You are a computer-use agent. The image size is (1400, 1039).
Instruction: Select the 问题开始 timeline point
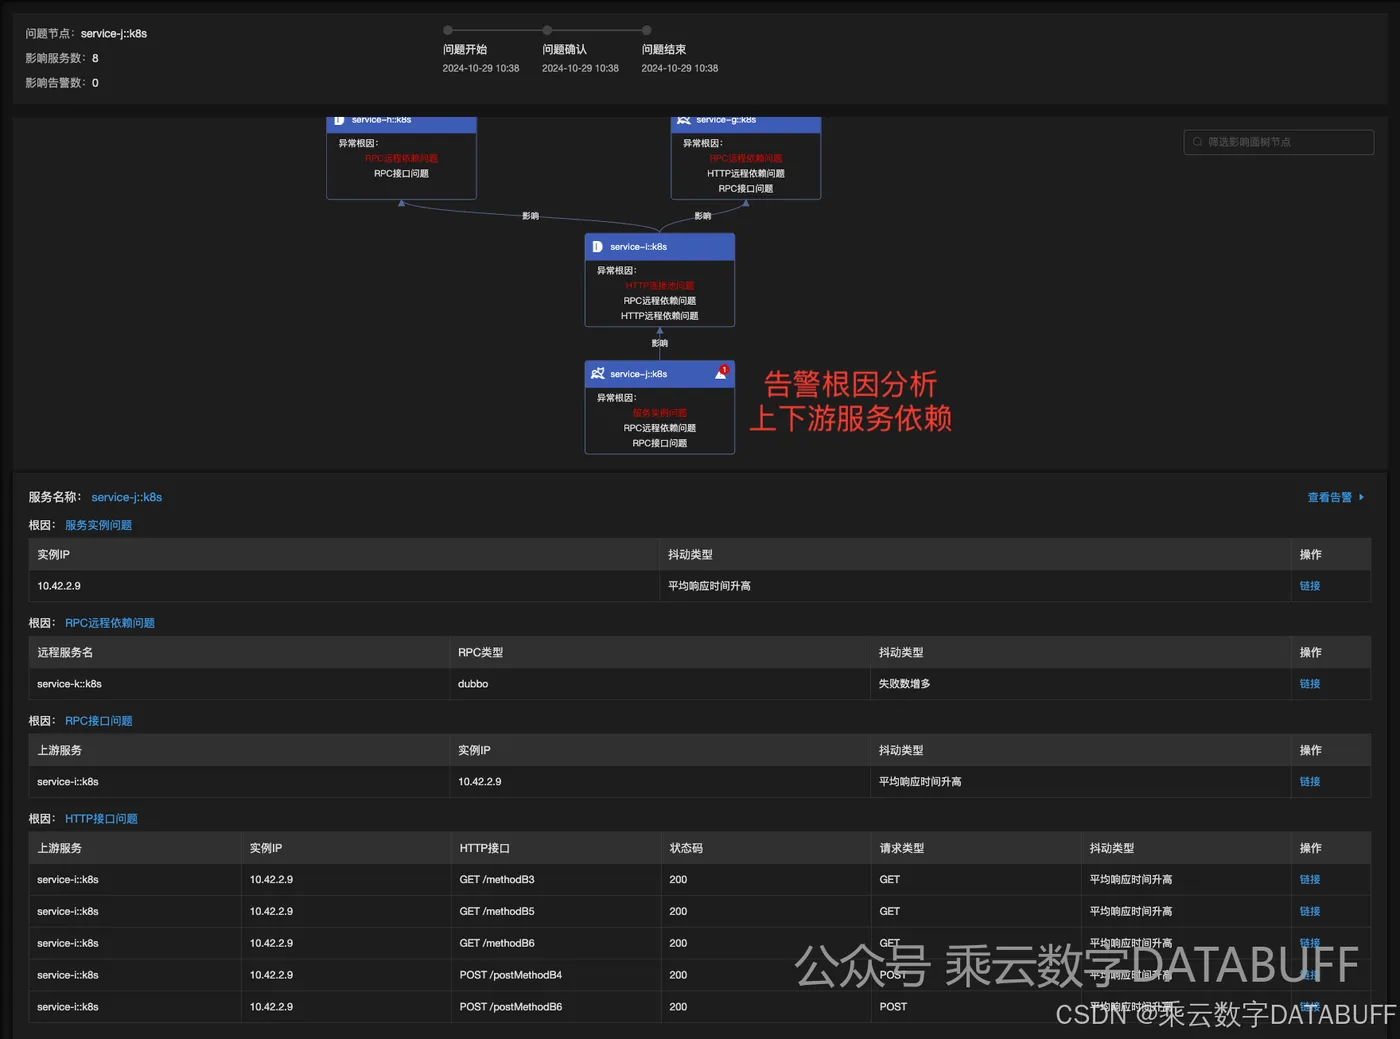coord(448,30)
